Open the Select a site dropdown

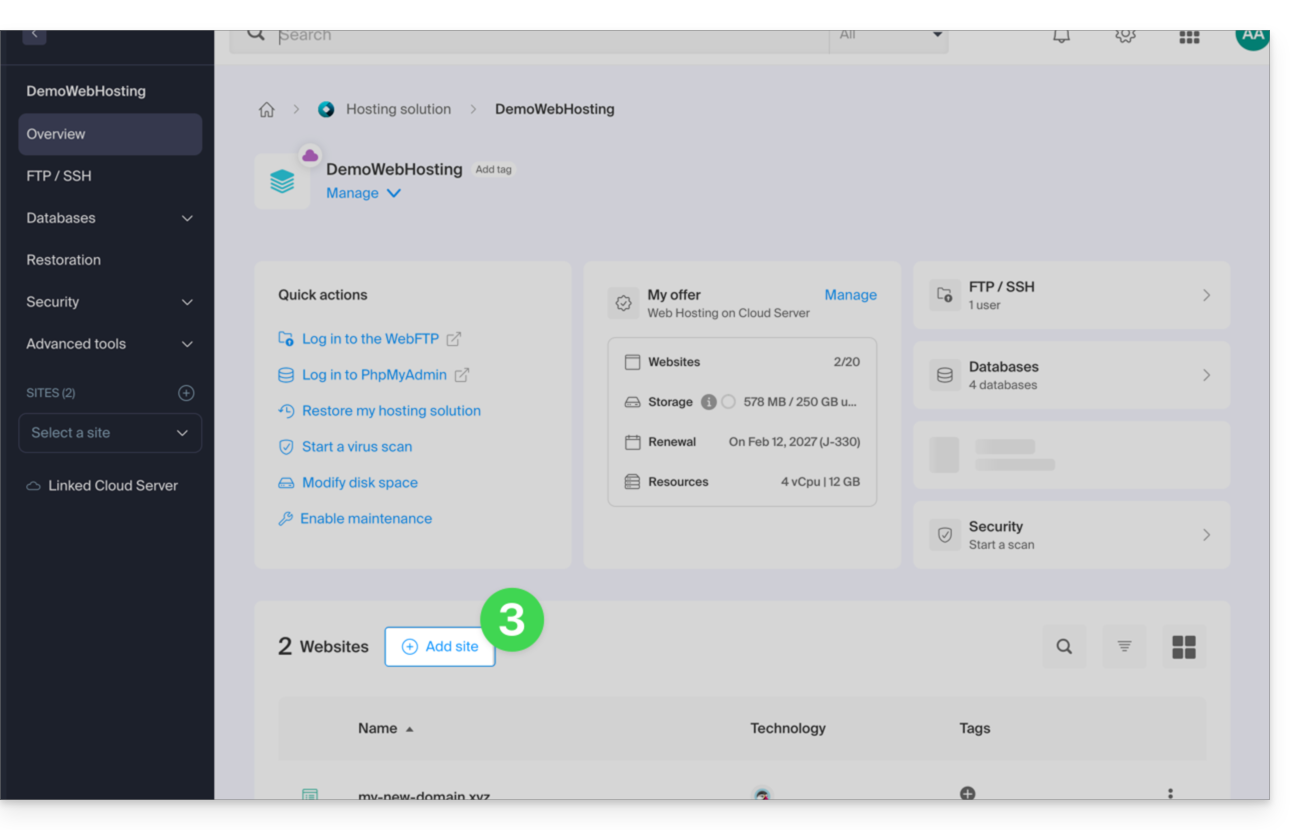(110, 433)
